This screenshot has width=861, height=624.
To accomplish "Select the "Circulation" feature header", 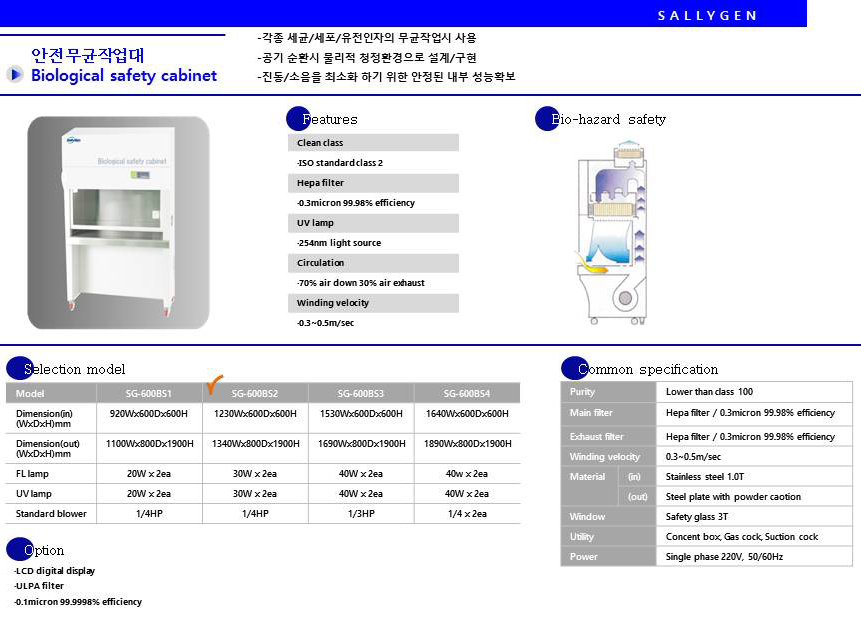I will 373,263.
